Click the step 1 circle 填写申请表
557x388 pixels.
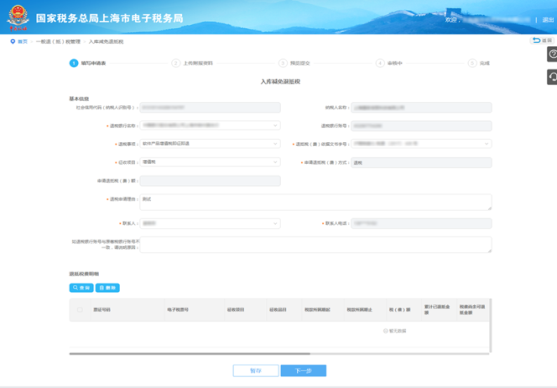coord(74,63)
